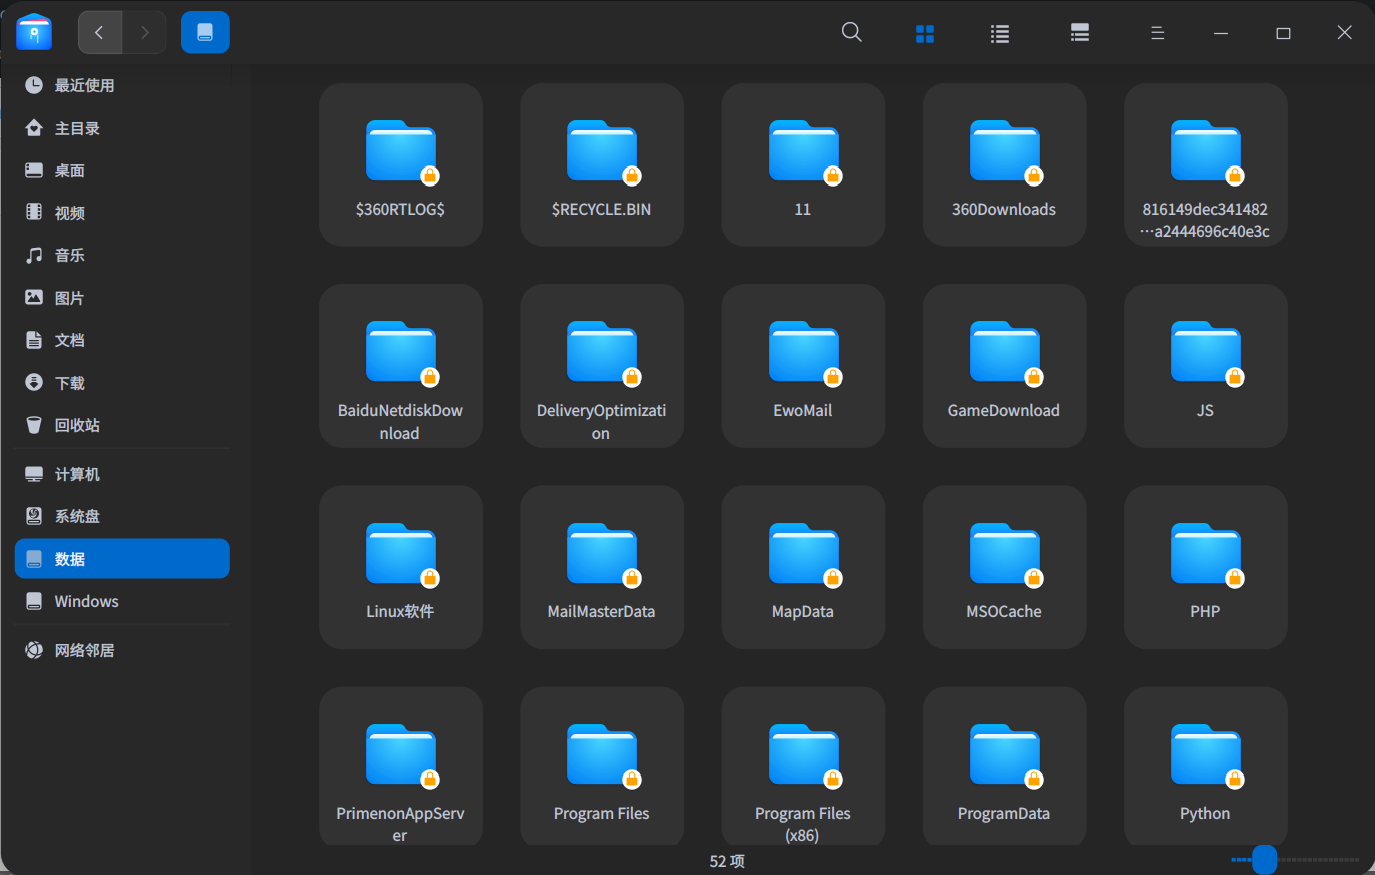Screen dimensions: 1375x875
Task: Select 回收站 sidebar entry
Action: tap(122, 425)
